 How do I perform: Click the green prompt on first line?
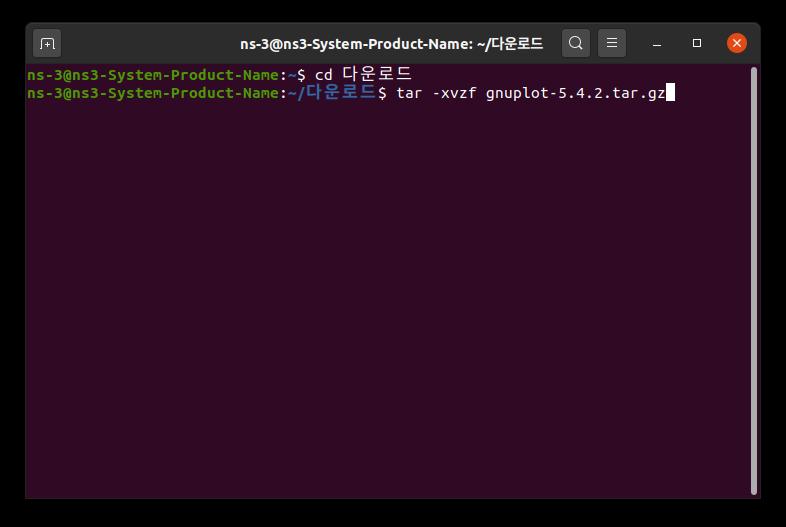[x=153, y=75]
